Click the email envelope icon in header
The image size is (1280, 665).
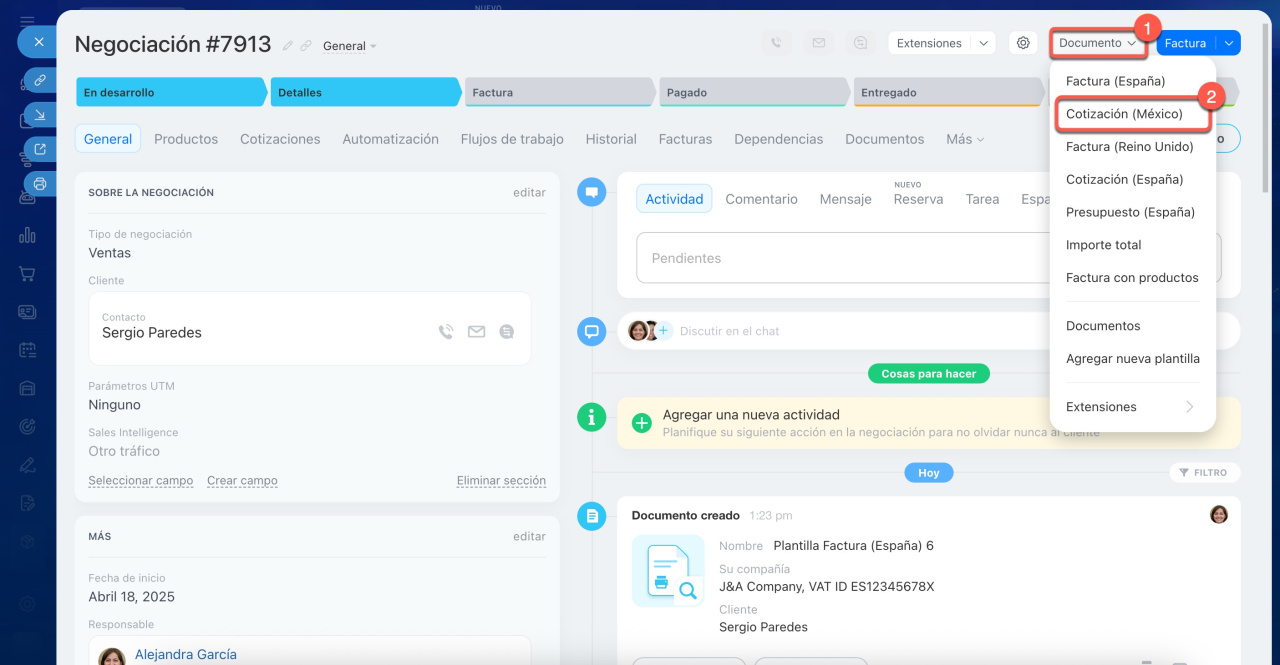[819, 43]
